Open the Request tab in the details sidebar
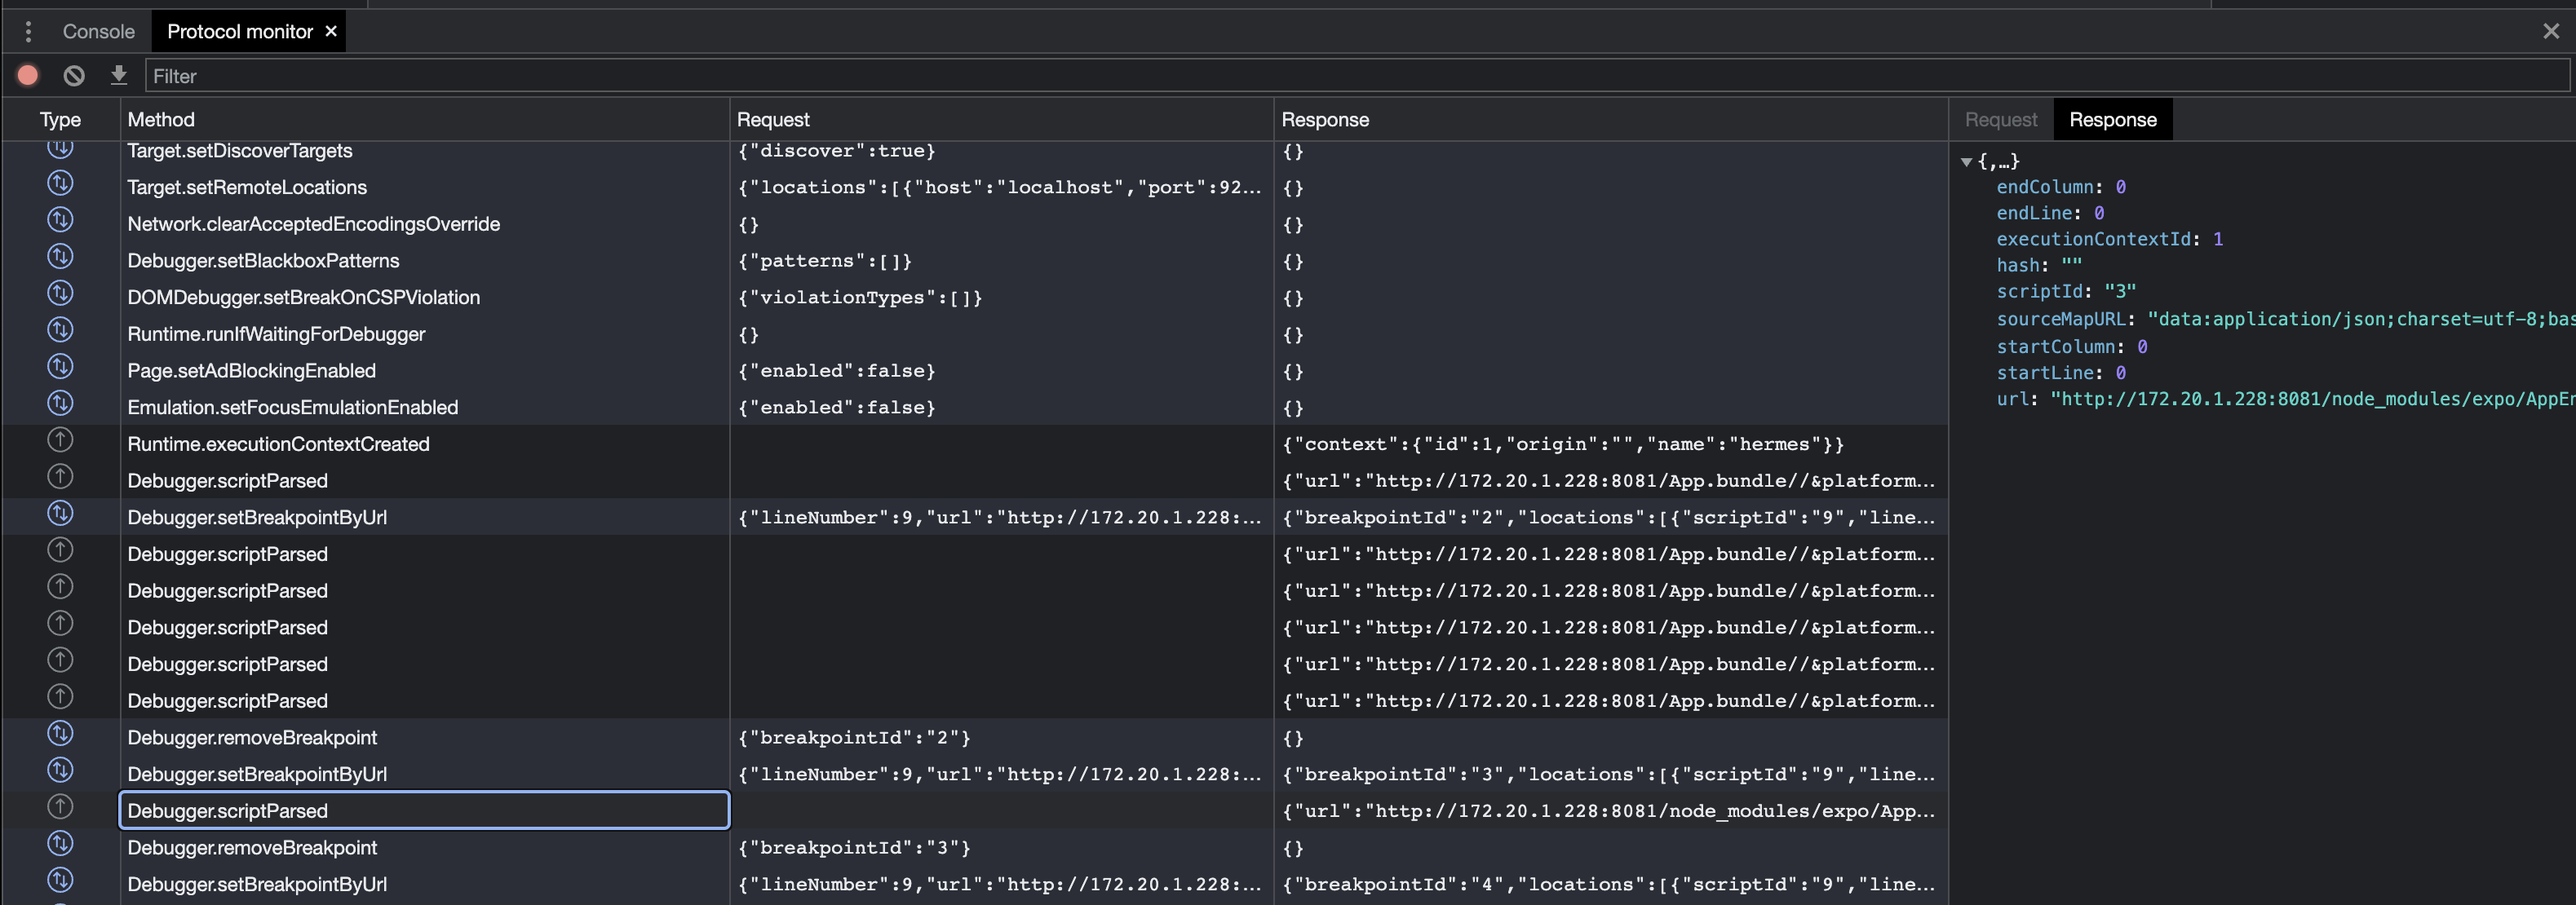 click(x=2001, y=119)
